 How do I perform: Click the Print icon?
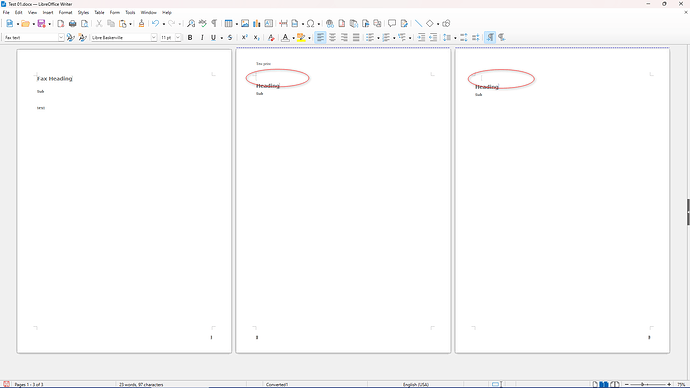(x=73, y=24)
